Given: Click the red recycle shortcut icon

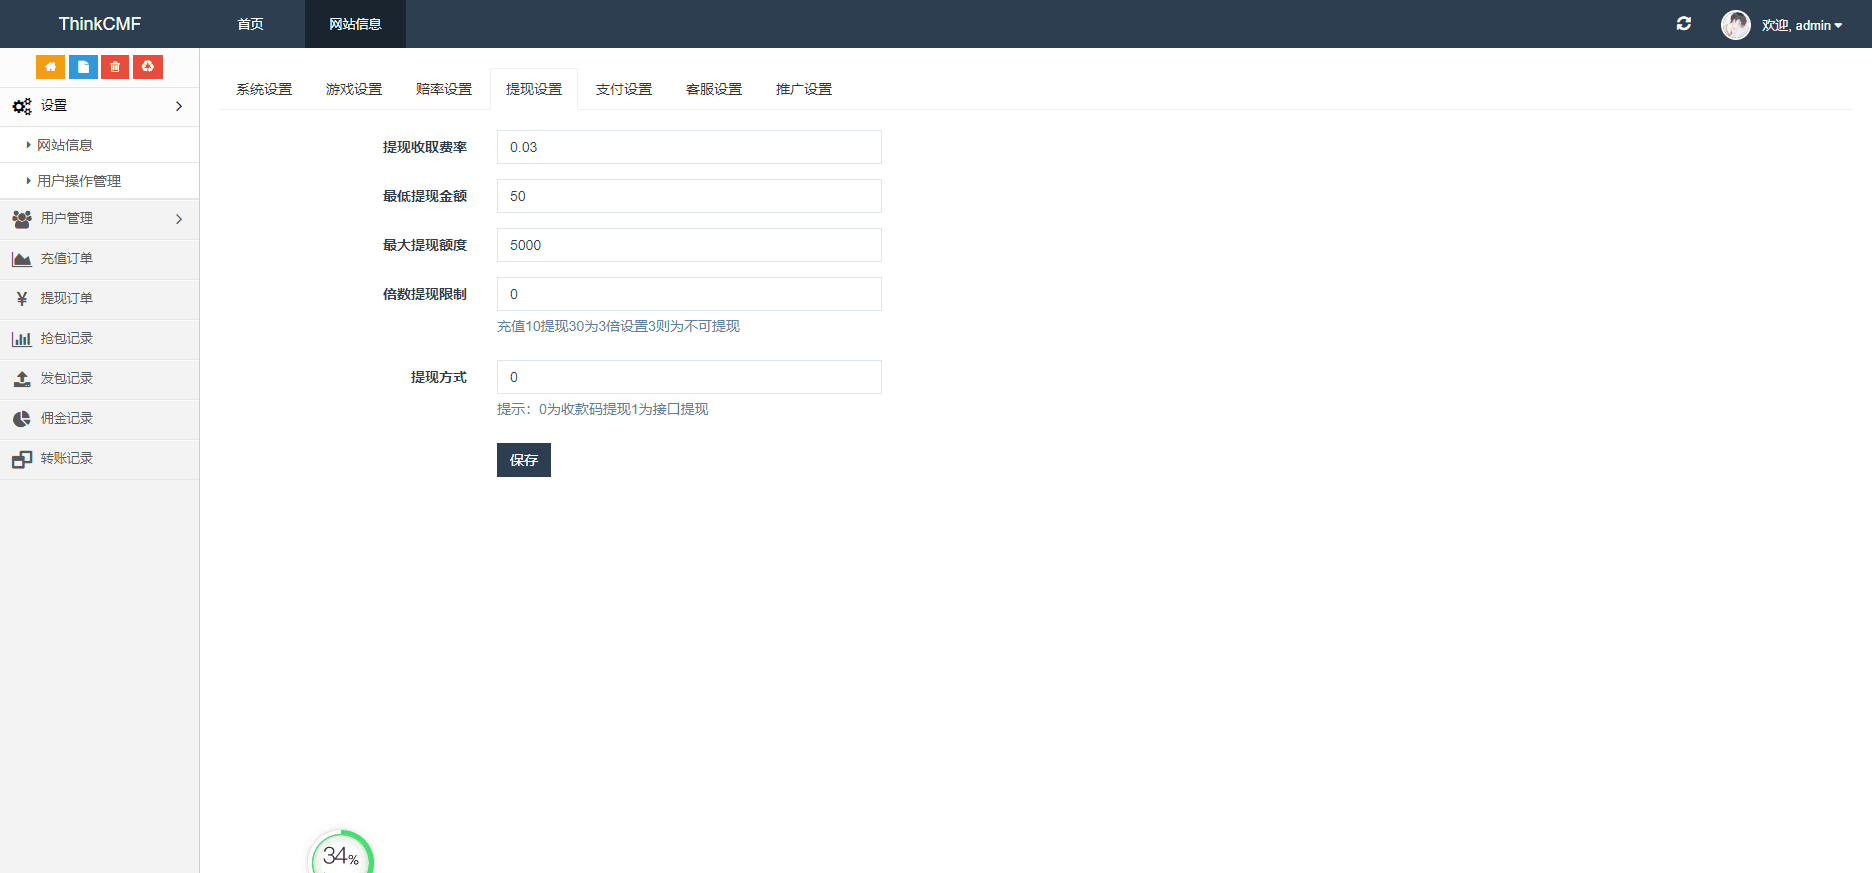Looking at the screenshot, I should pos(148,67).
